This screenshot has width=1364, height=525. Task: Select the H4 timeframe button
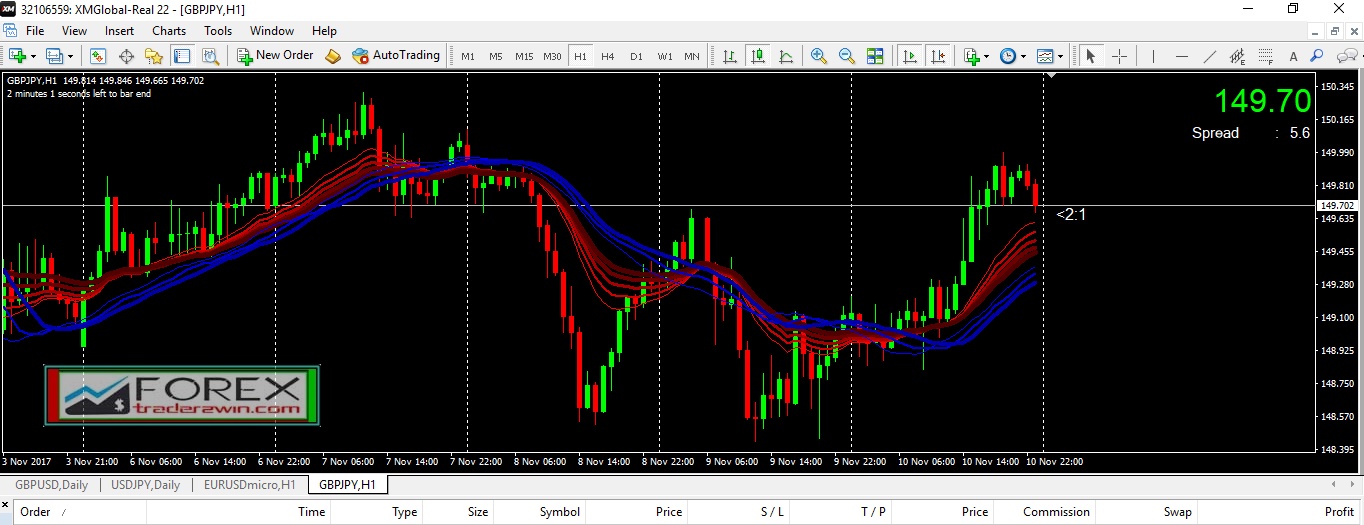click(x=608, y=56)
